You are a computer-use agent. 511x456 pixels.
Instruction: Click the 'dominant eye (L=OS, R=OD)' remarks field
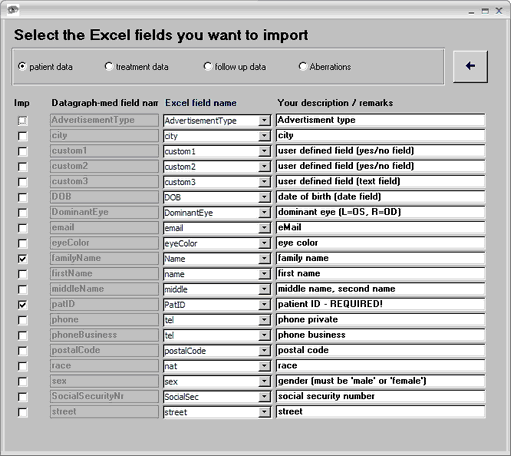pyautogui.click(x=380, y=212)
